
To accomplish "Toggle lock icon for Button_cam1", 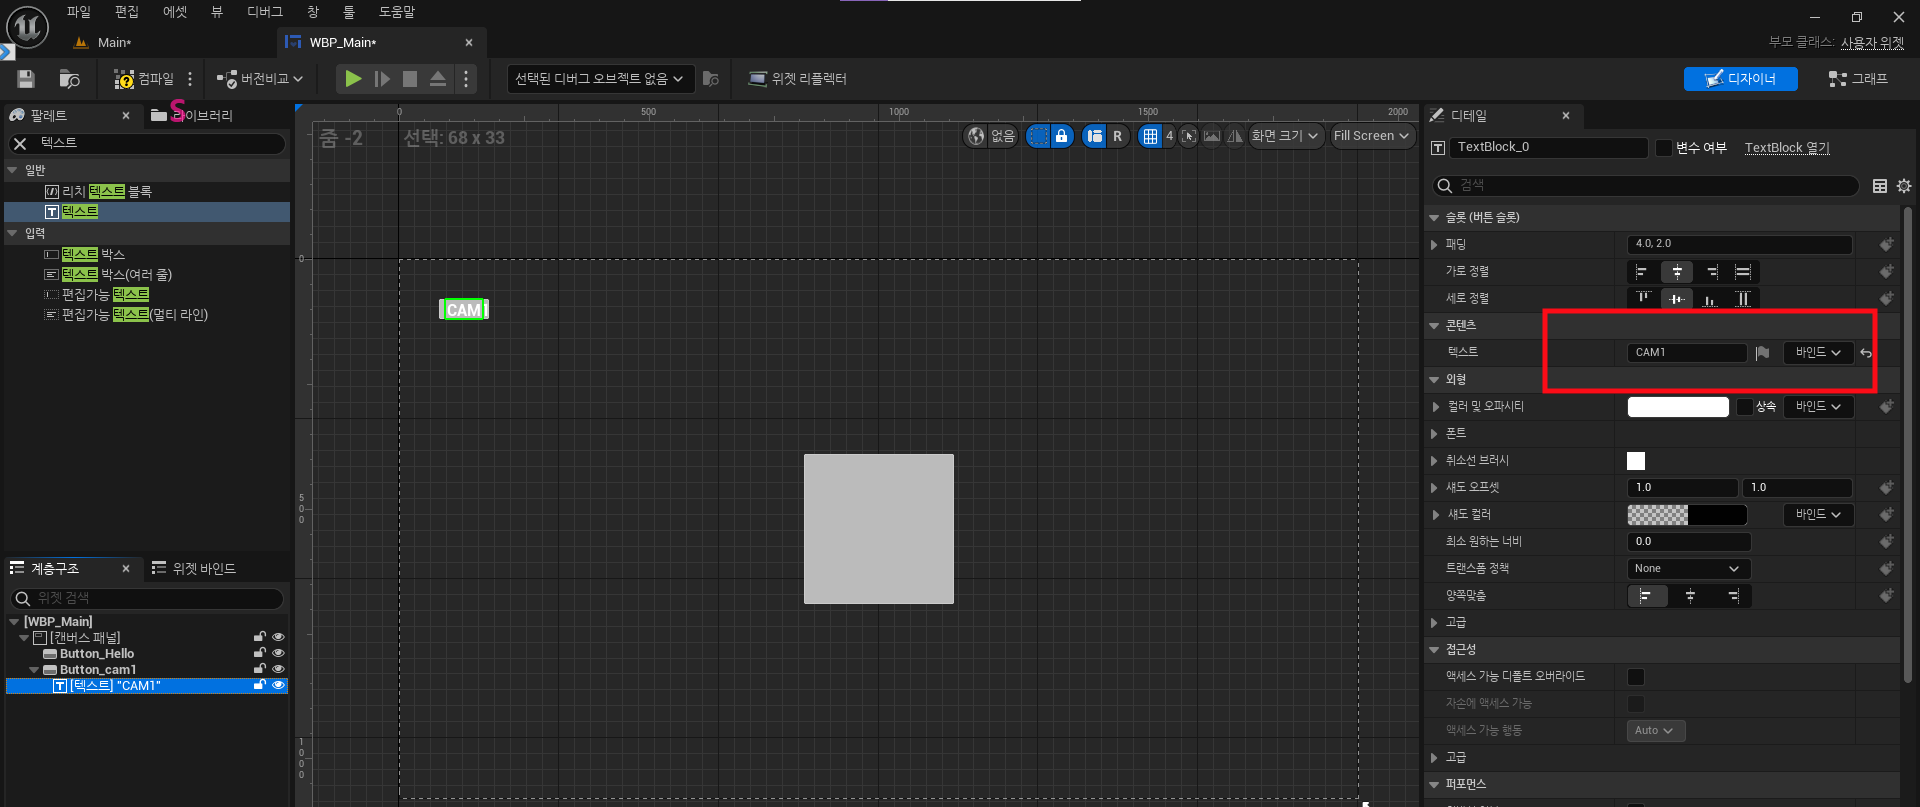I will tap(260, 670).
